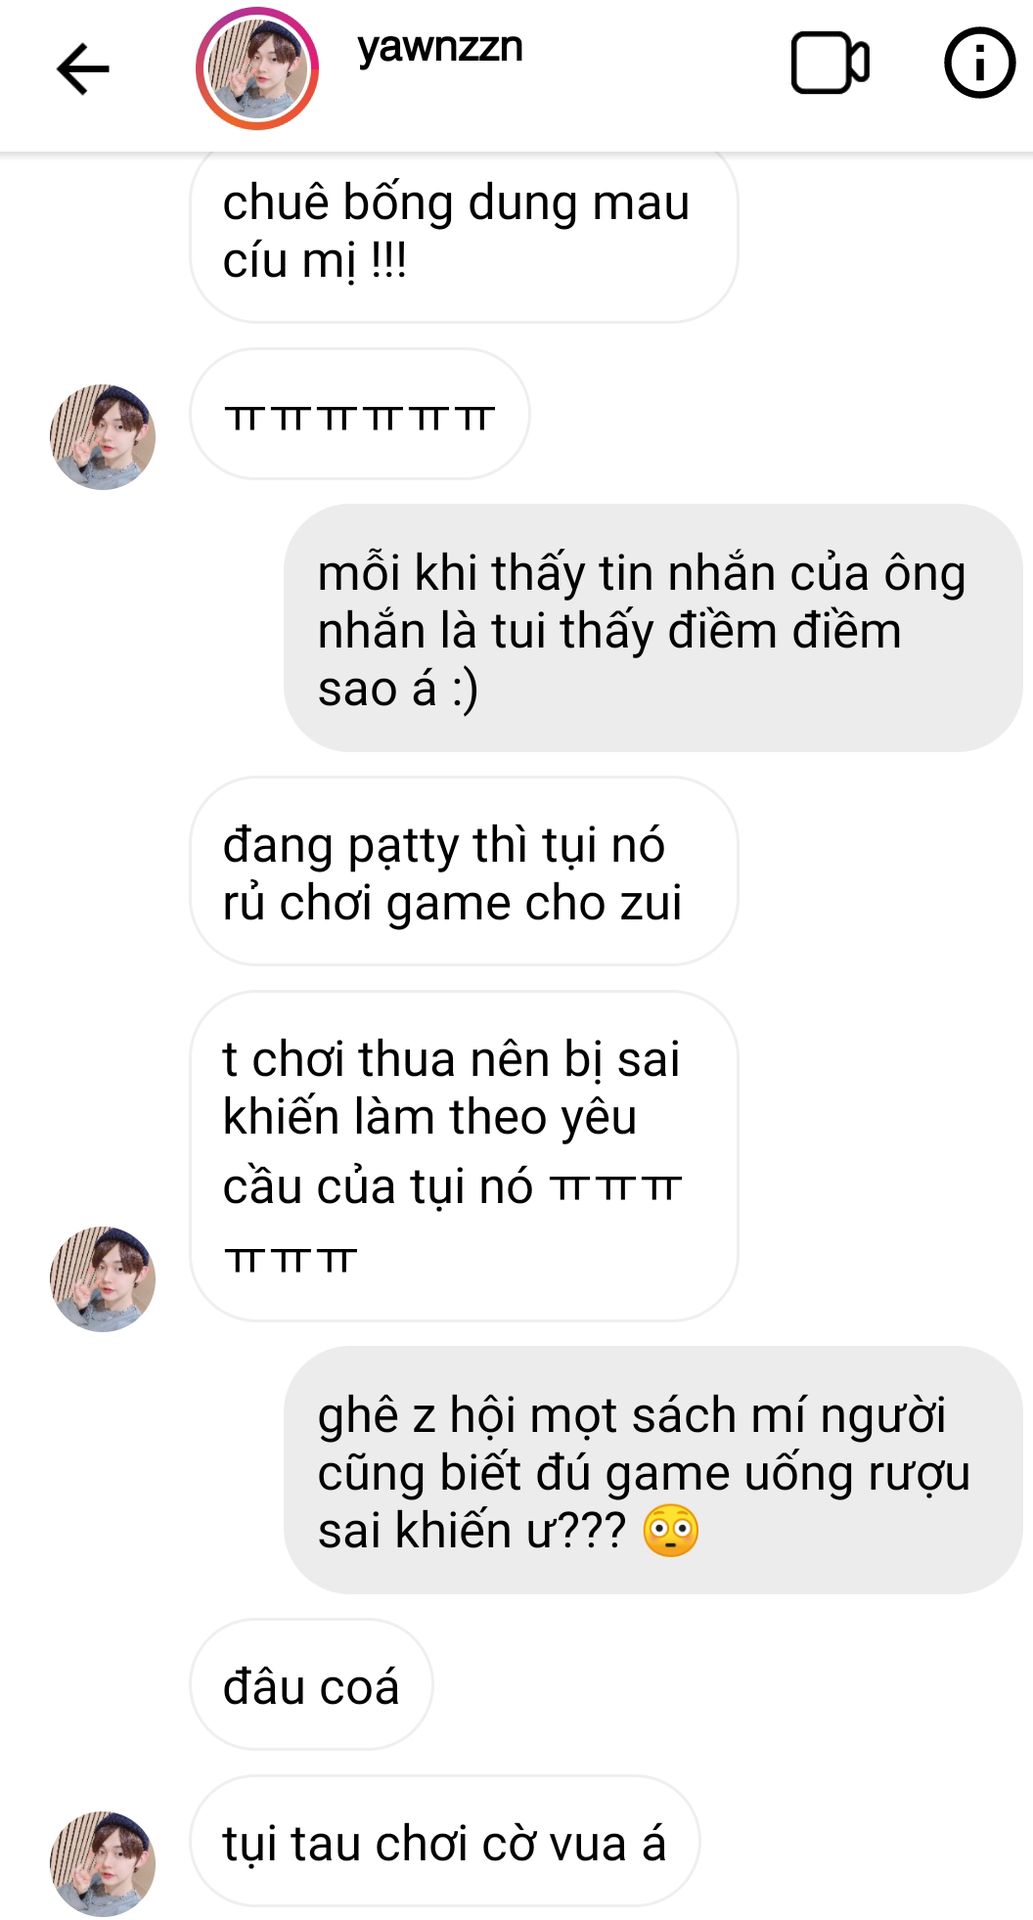The height and width of the screenshot is (1920, 1033).
Task: Select the 'ghê z hội mọt sách' sent message
Action: (653, 1470)
